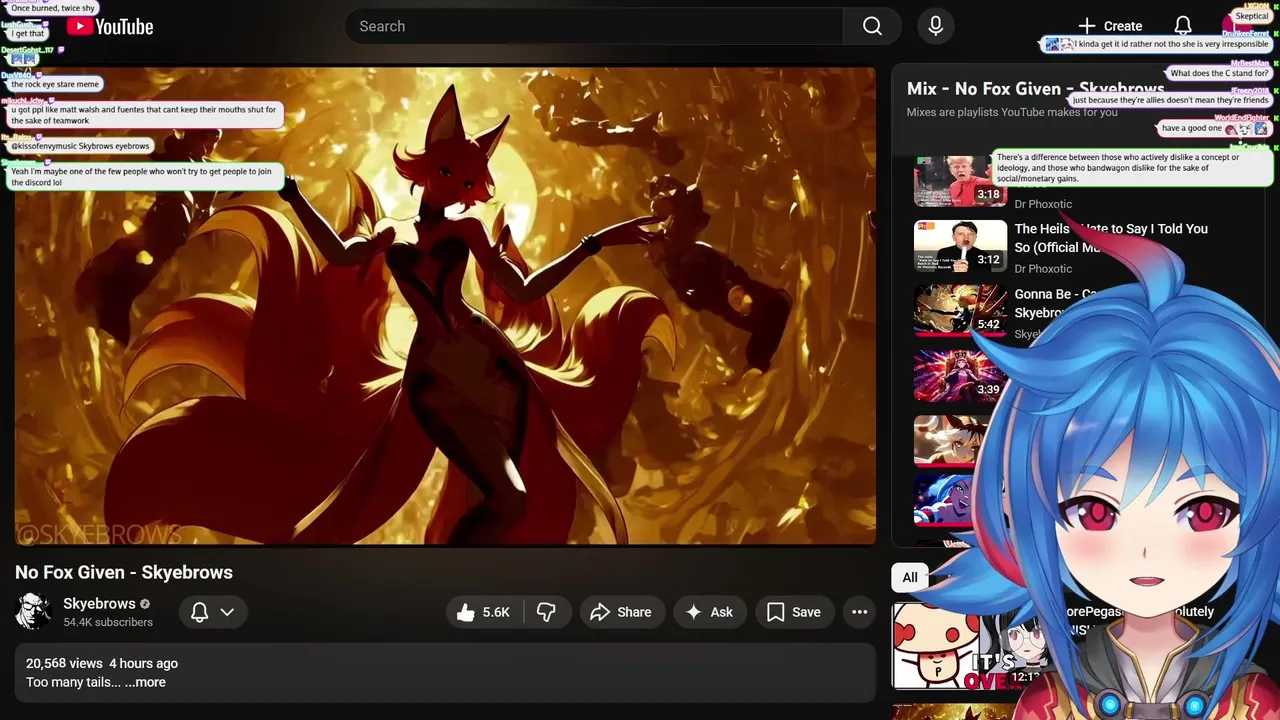1280x720 pixels.
Task: Click the 54.4K subscribers text
Action: 108,622
